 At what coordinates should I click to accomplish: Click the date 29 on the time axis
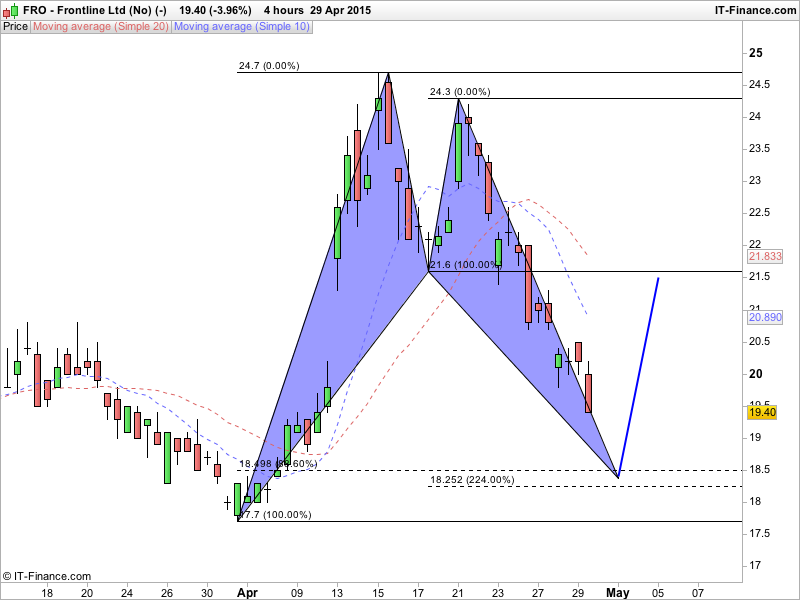tap(578, 593)
